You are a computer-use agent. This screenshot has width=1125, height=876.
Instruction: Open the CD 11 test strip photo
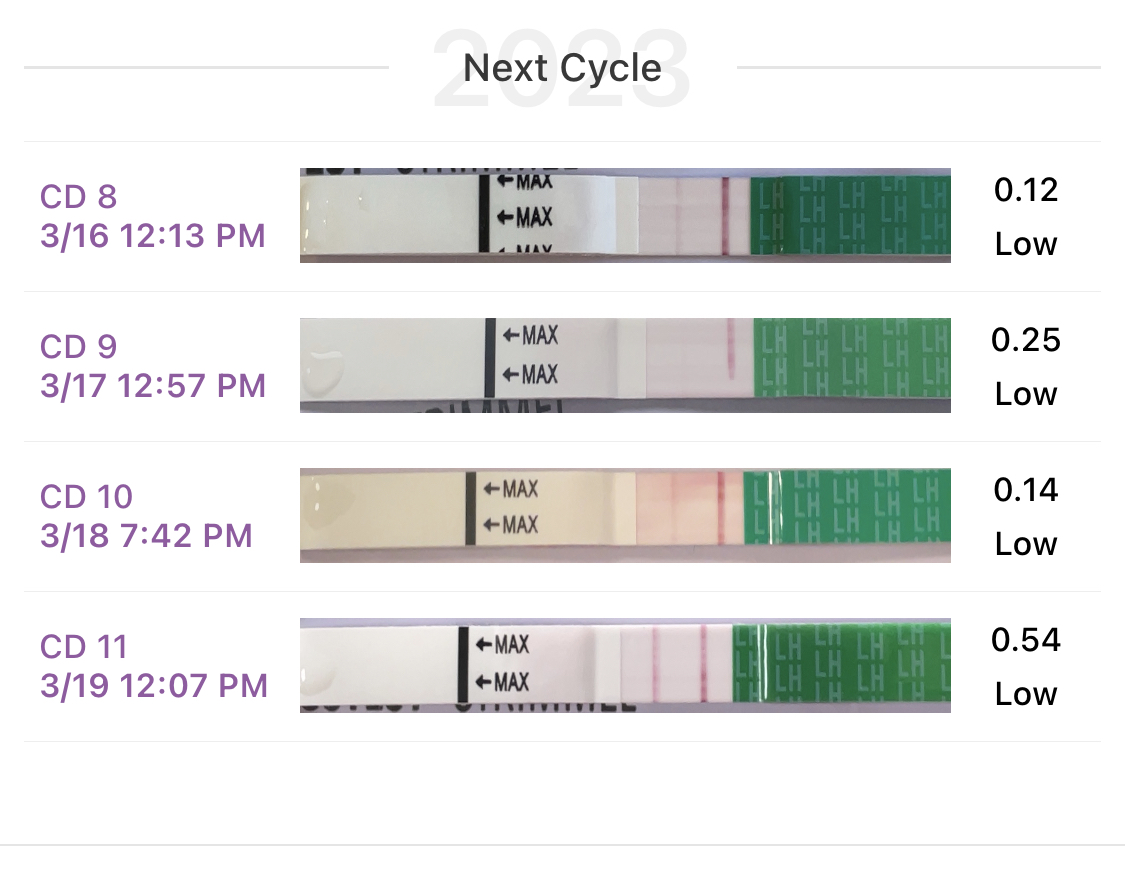click(625, 665)
